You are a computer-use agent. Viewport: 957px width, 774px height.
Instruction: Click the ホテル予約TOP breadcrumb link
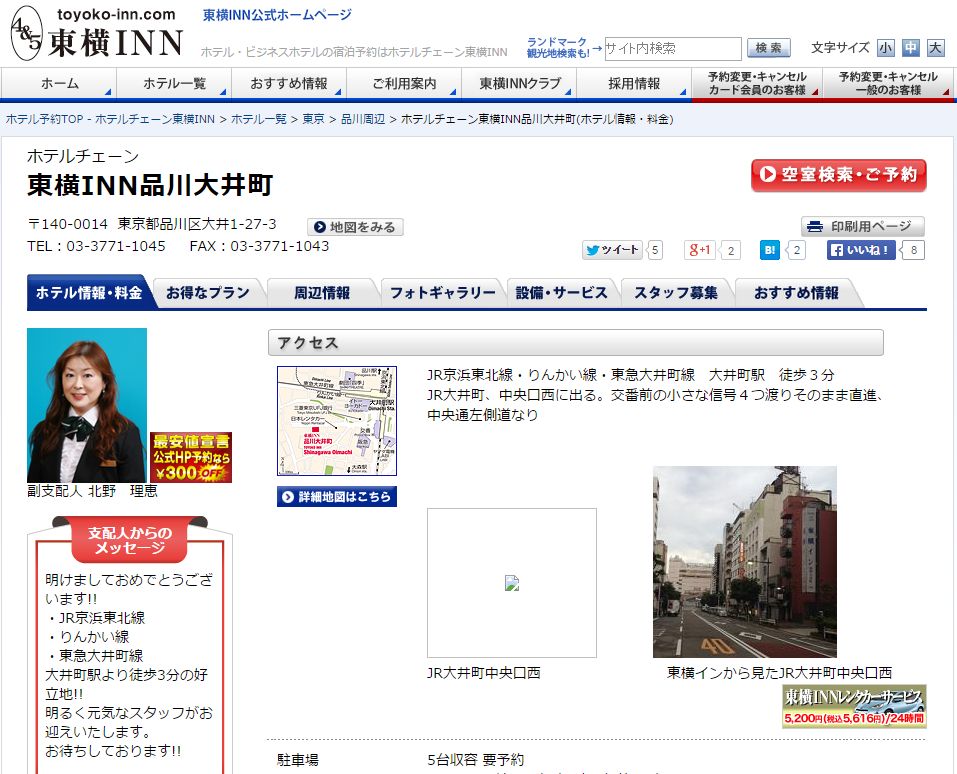click(x=110, y=119)
